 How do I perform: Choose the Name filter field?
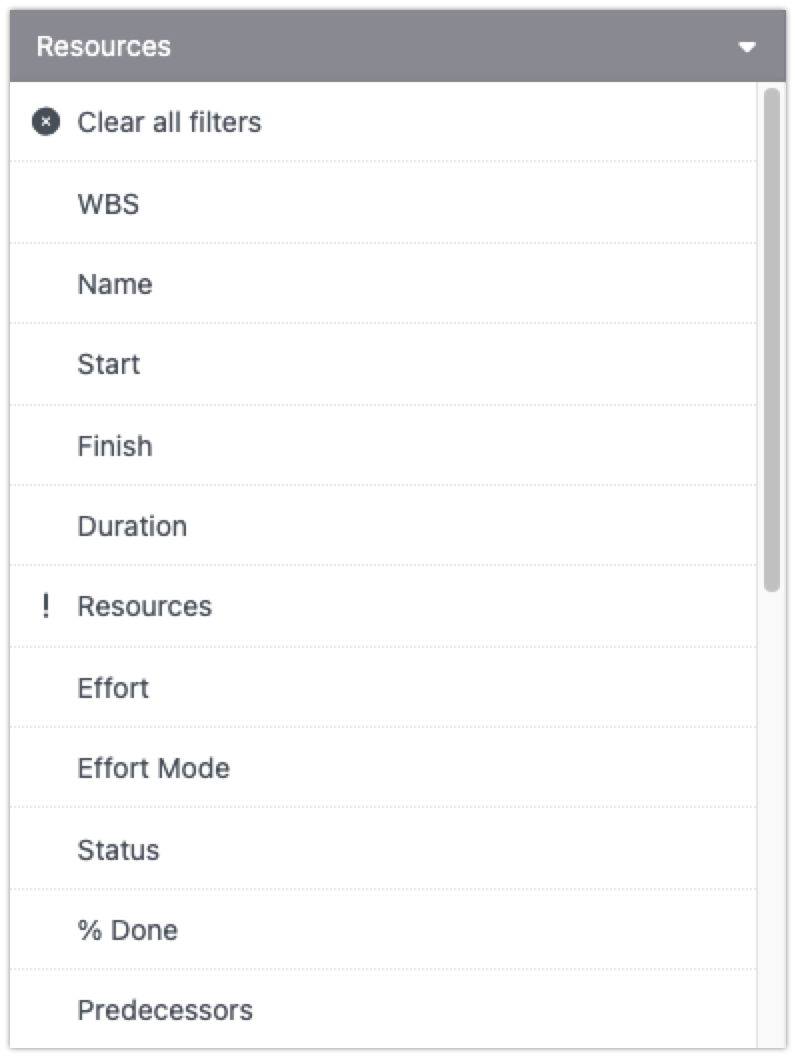tap(115, 284)
